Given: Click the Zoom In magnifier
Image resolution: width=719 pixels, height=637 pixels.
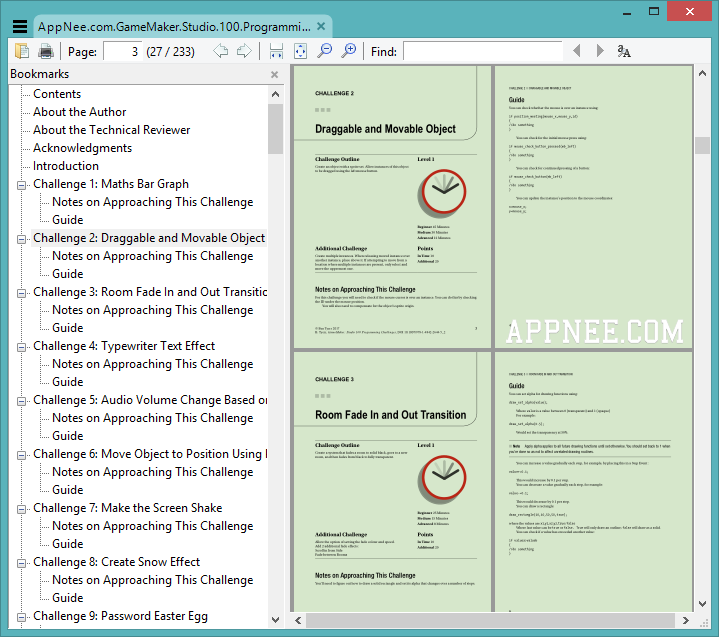Looking at the screenshot, I should pos(349,51).
